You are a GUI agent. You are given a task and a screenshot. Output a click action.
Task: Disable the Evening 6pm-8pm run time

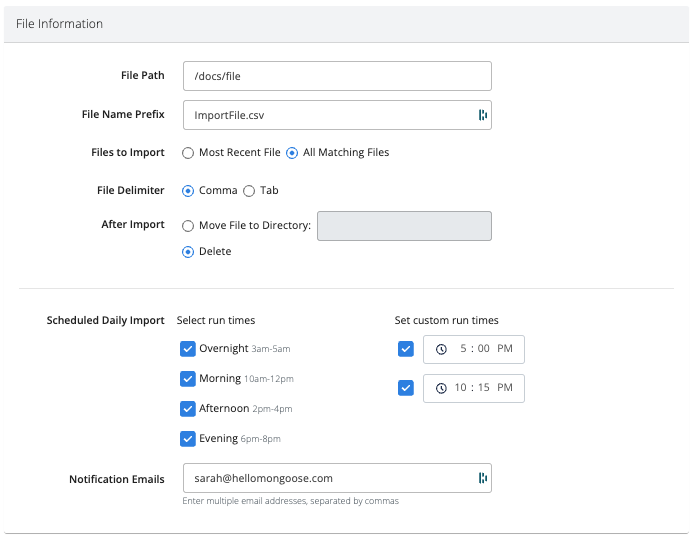pos(187,439)
